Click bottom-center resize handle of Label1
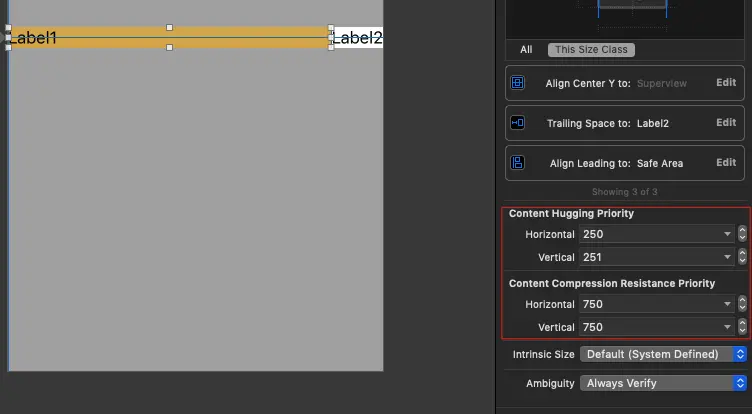Screen dimensions: 752x414 169,47
